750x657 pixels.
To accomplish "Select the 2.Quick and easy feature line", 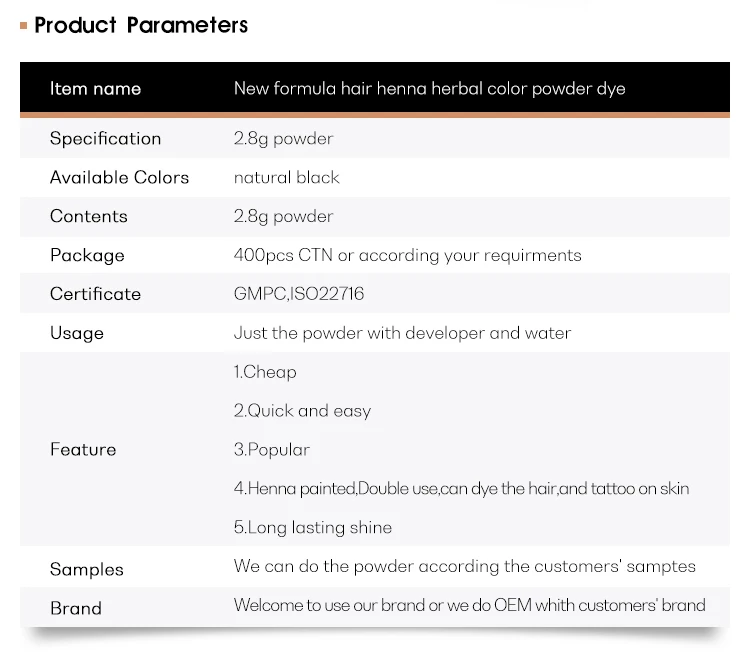I will 302,411.
